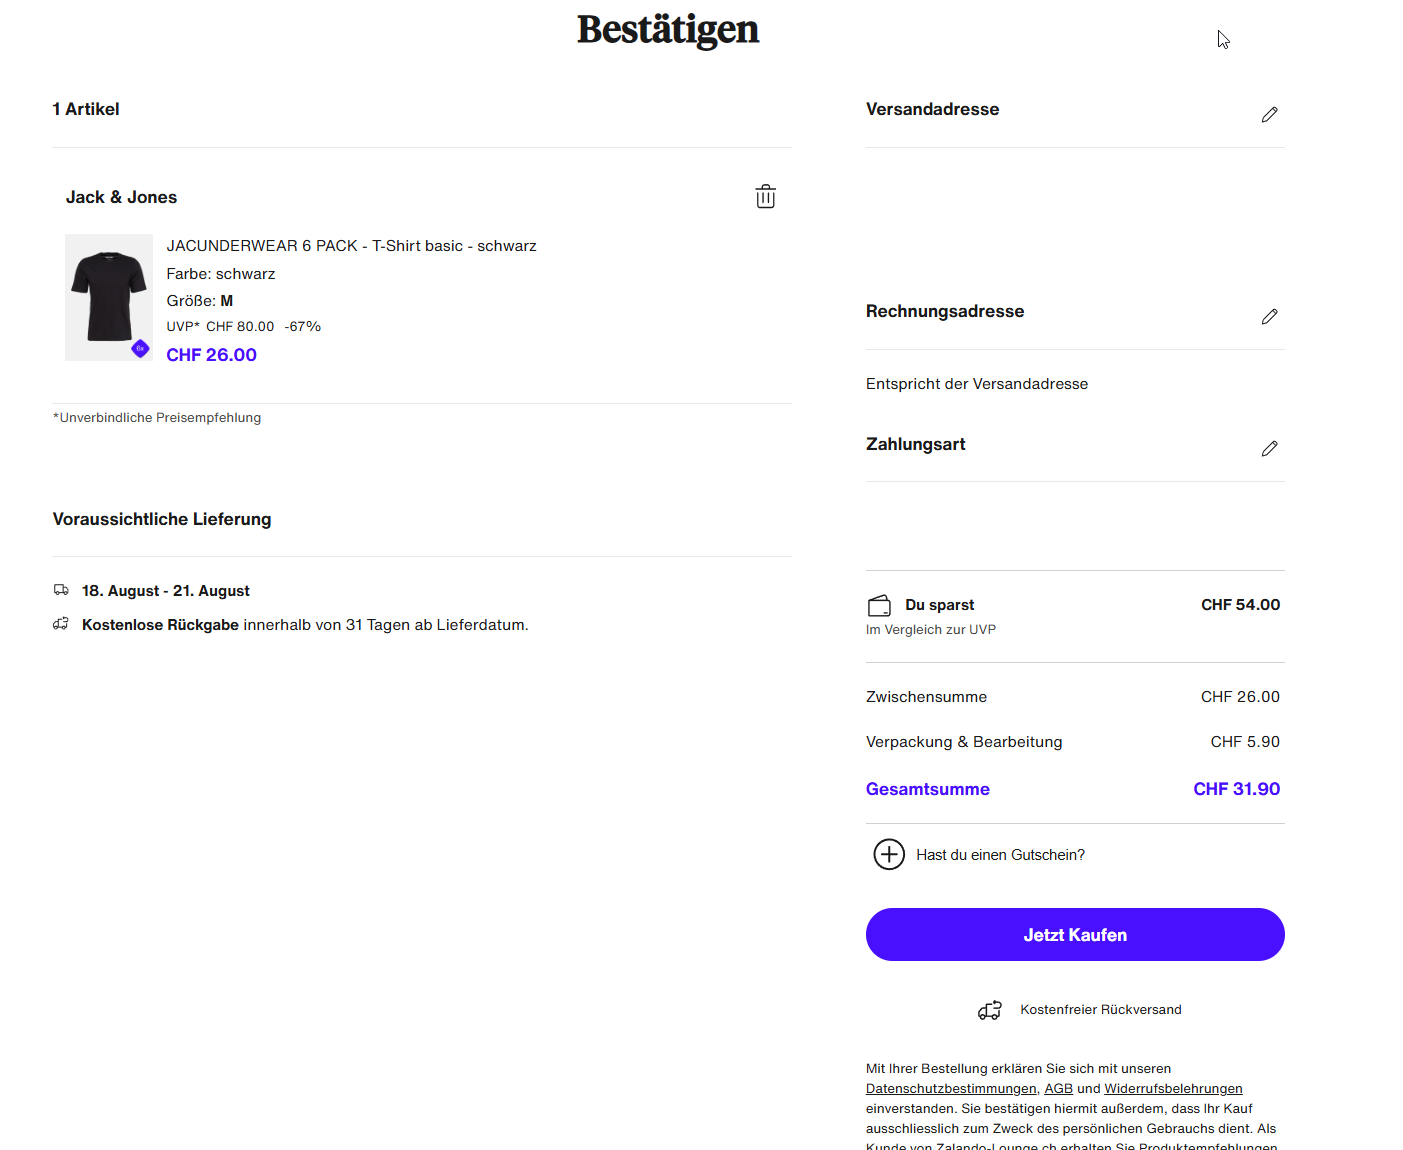
Task: Click the CHF 26.00 product price
Action: (x=211, y=355)
